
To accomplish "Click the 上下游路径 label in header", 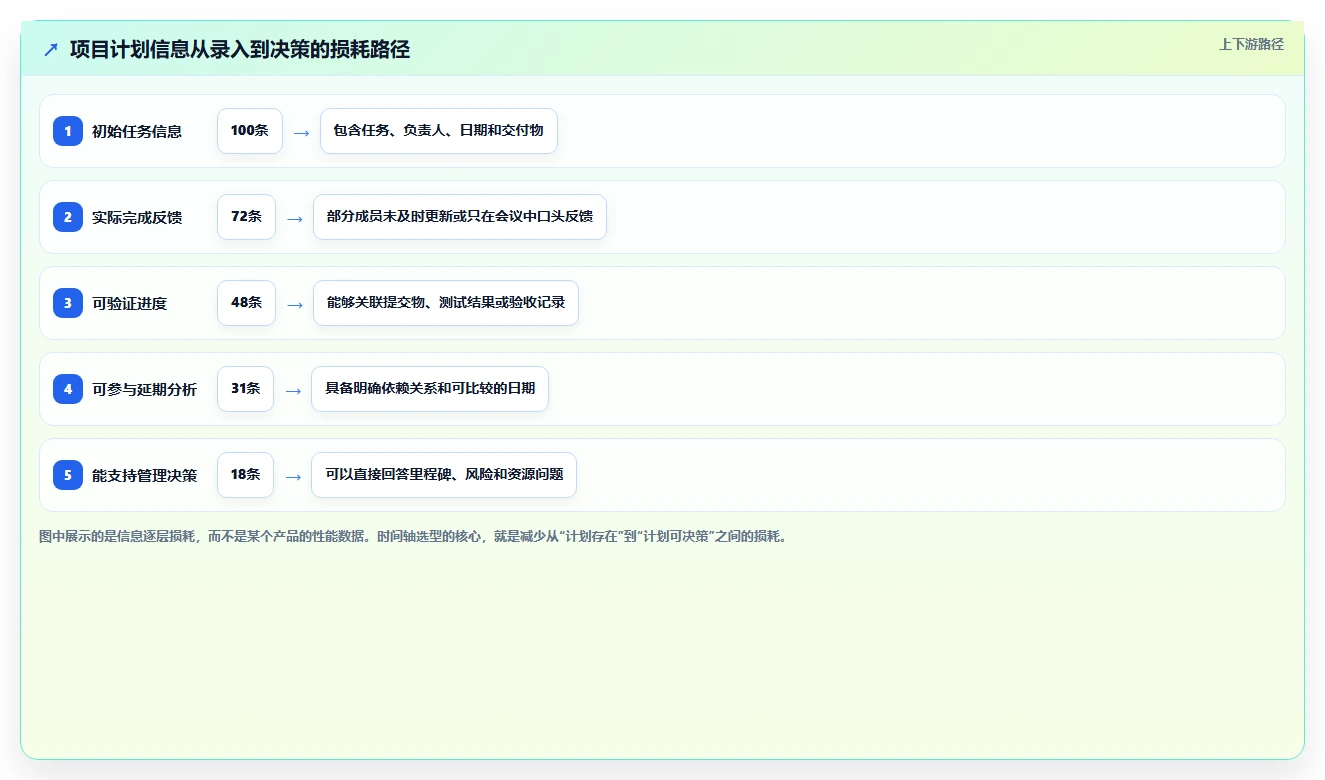I will tap(1251, 44).
